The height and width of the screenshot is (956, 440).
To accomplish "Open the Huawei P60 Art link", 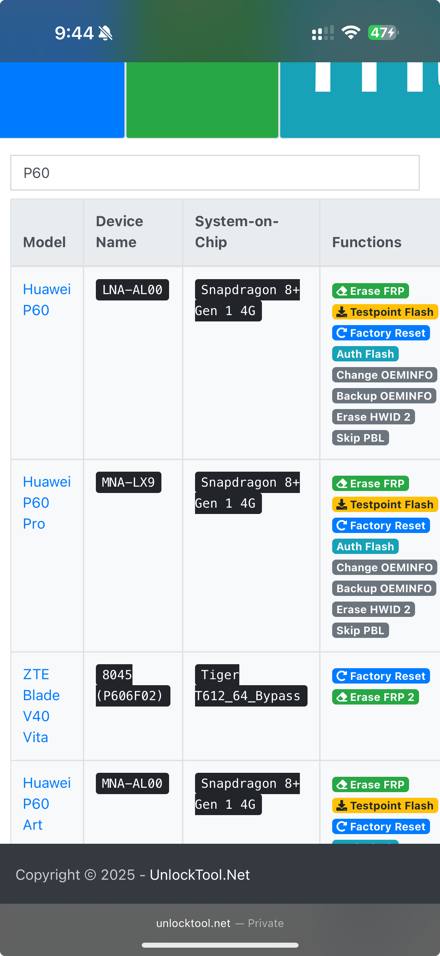I will pyautogui.click(x=47, y=804).
